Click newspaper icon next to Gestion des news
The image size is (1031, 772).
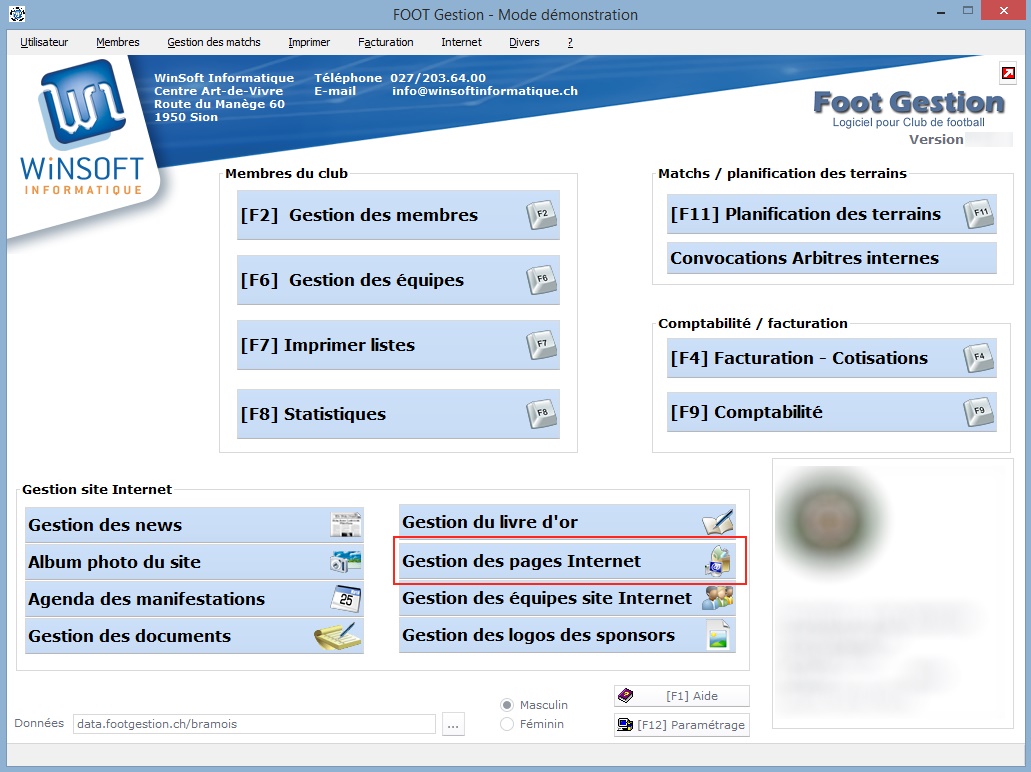click(346, 525)
